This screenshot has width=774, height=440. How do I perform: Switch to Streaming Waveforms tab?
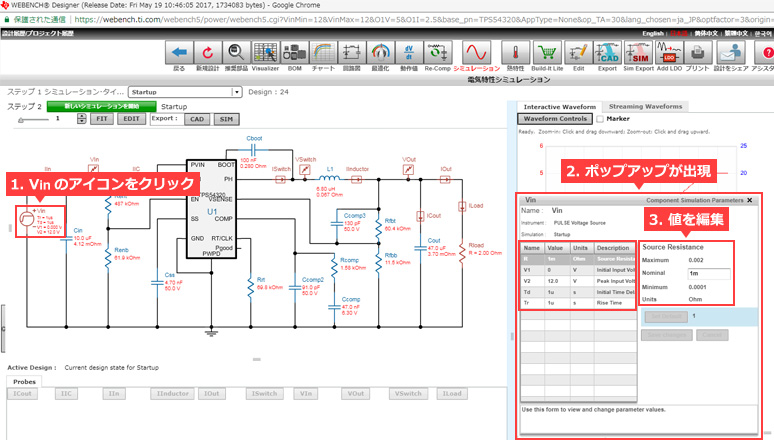(x=645, y=106)
